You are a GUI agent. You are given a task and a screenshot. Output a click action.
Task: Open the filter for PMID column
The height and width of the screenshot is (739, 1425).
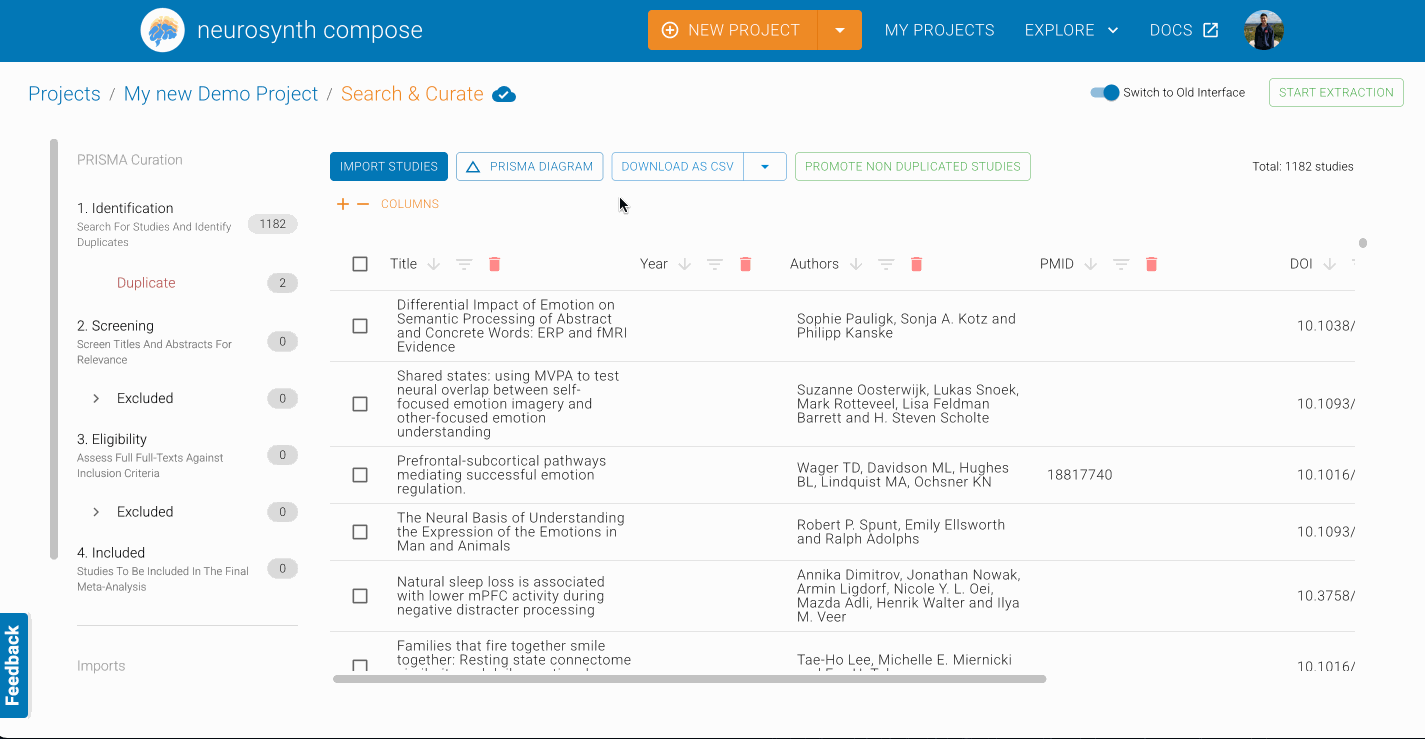(1121, 264)
